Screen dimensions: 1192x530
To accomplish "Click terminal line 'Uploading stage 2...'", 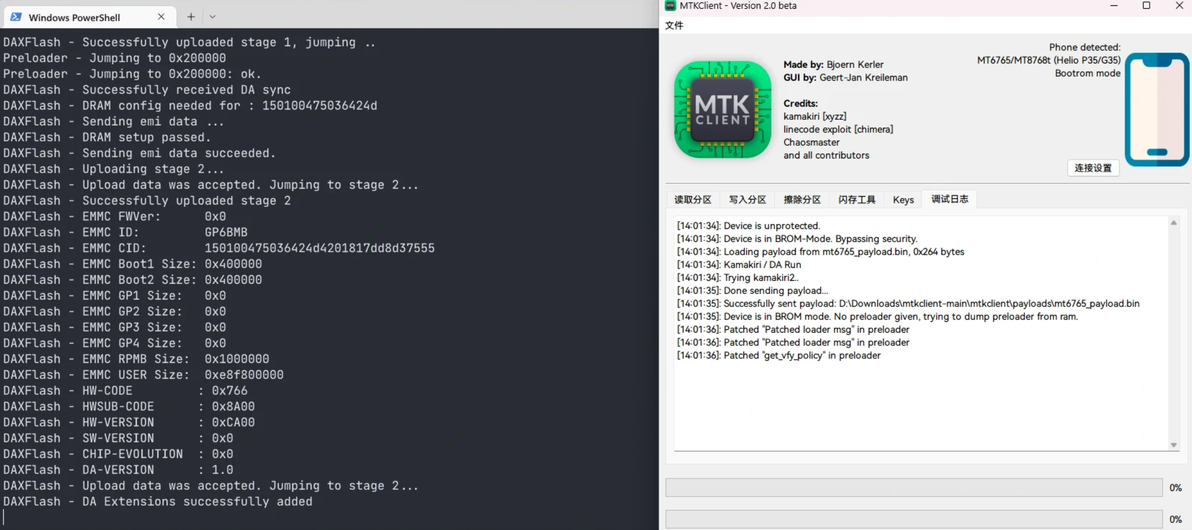I will (114, 170).
